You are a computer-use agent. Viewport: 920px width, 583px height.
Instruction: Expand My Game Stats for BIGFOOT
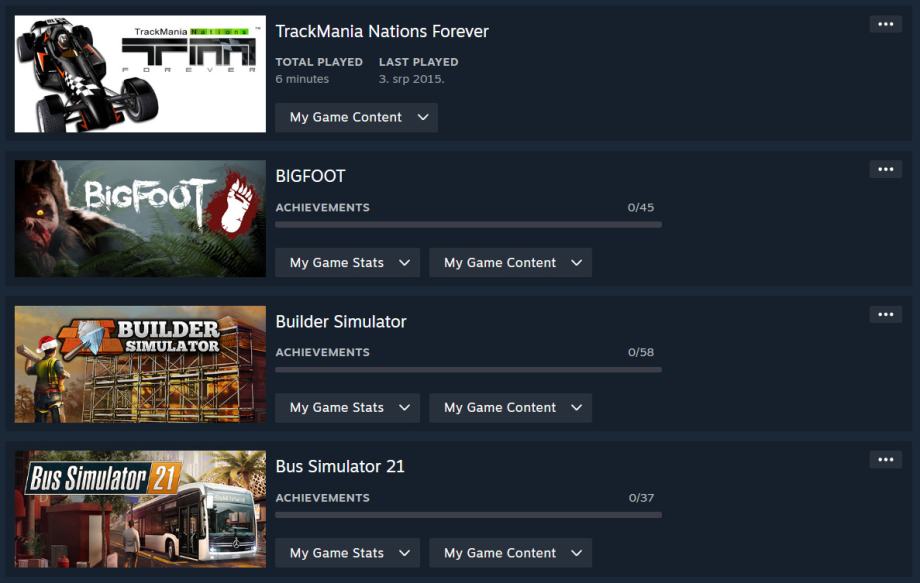point(347,263)
